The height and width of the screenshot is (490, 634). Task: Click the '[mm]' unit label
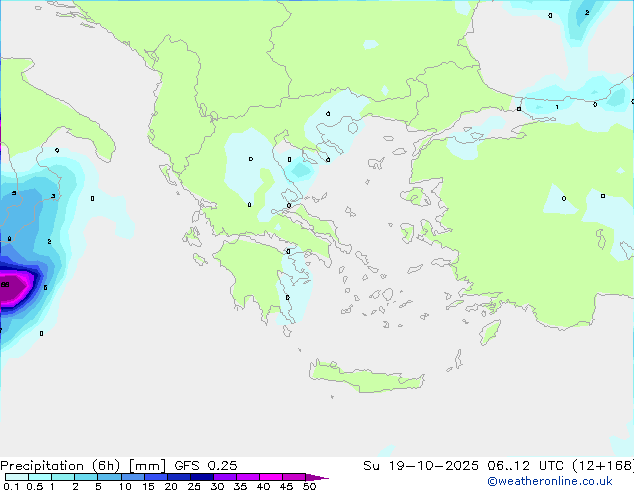(x=147, y=466)
